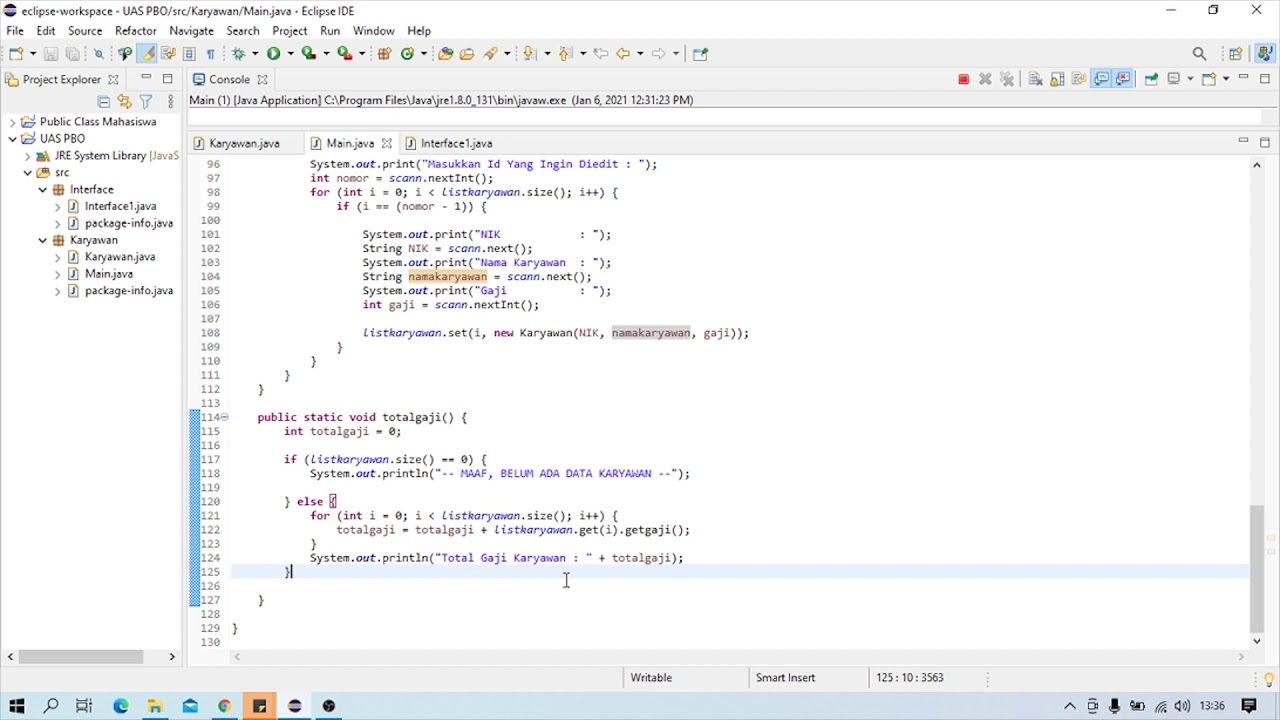Open the Refactor menu
The height and width of the screenshot is (720, 1280).
point(135,31)
